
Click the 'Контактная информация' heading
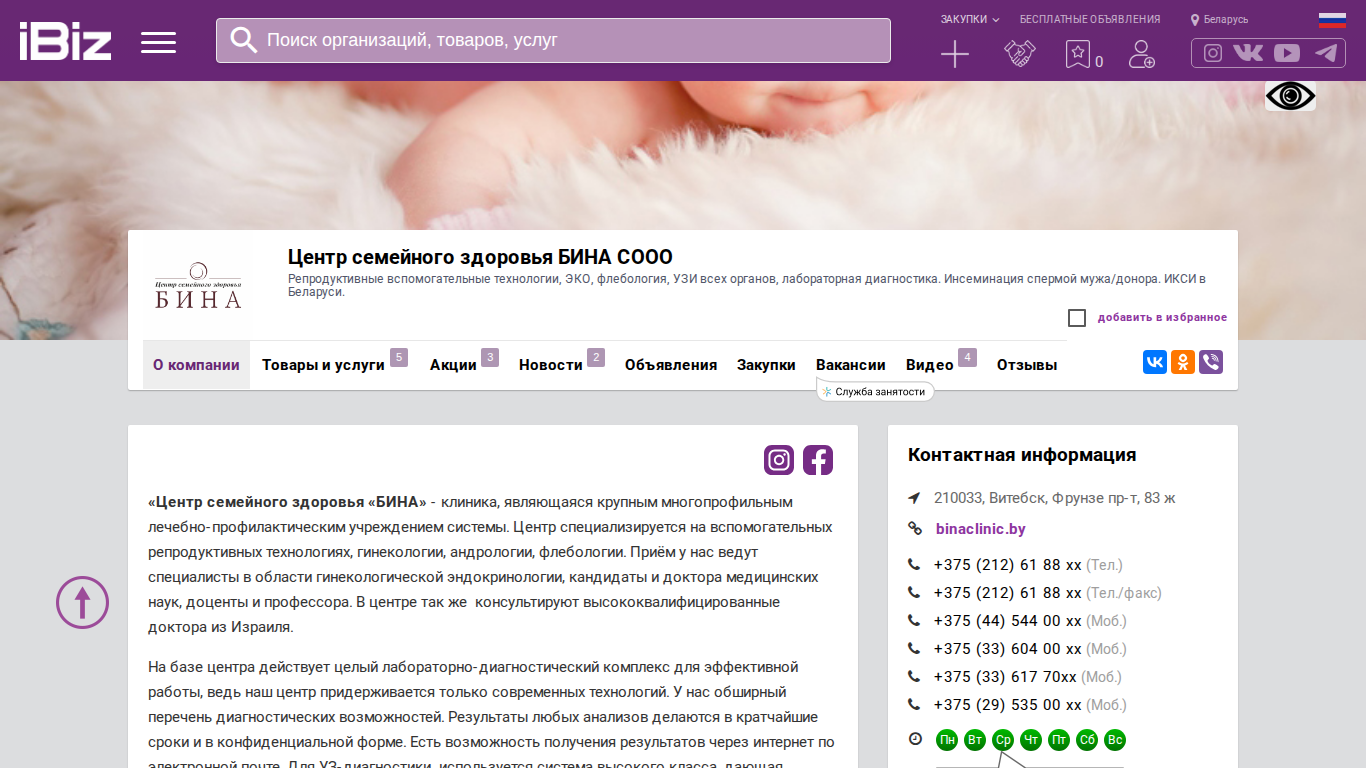tap(1022, 455)
